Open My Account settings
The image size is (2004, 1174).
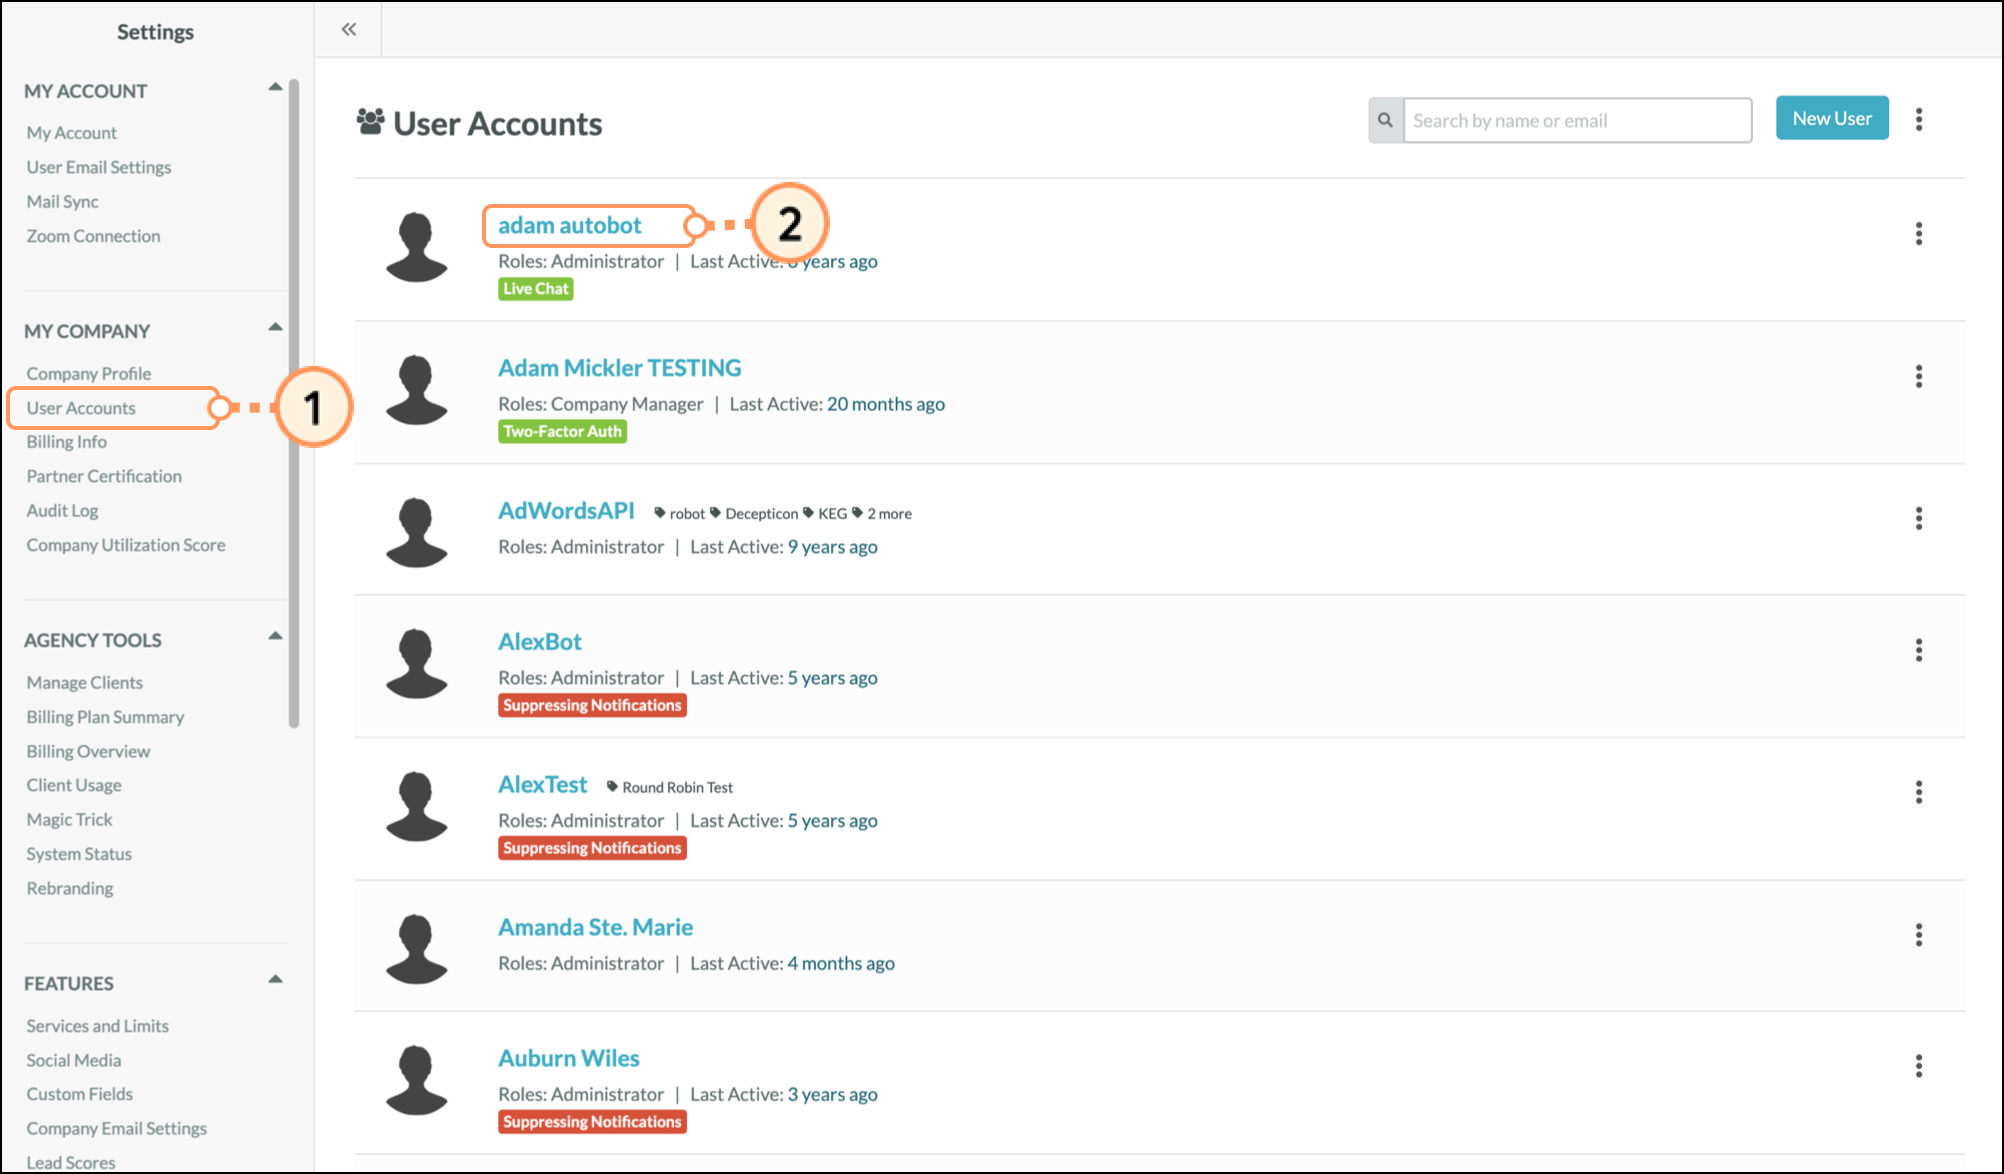click(x=72, y=133)
